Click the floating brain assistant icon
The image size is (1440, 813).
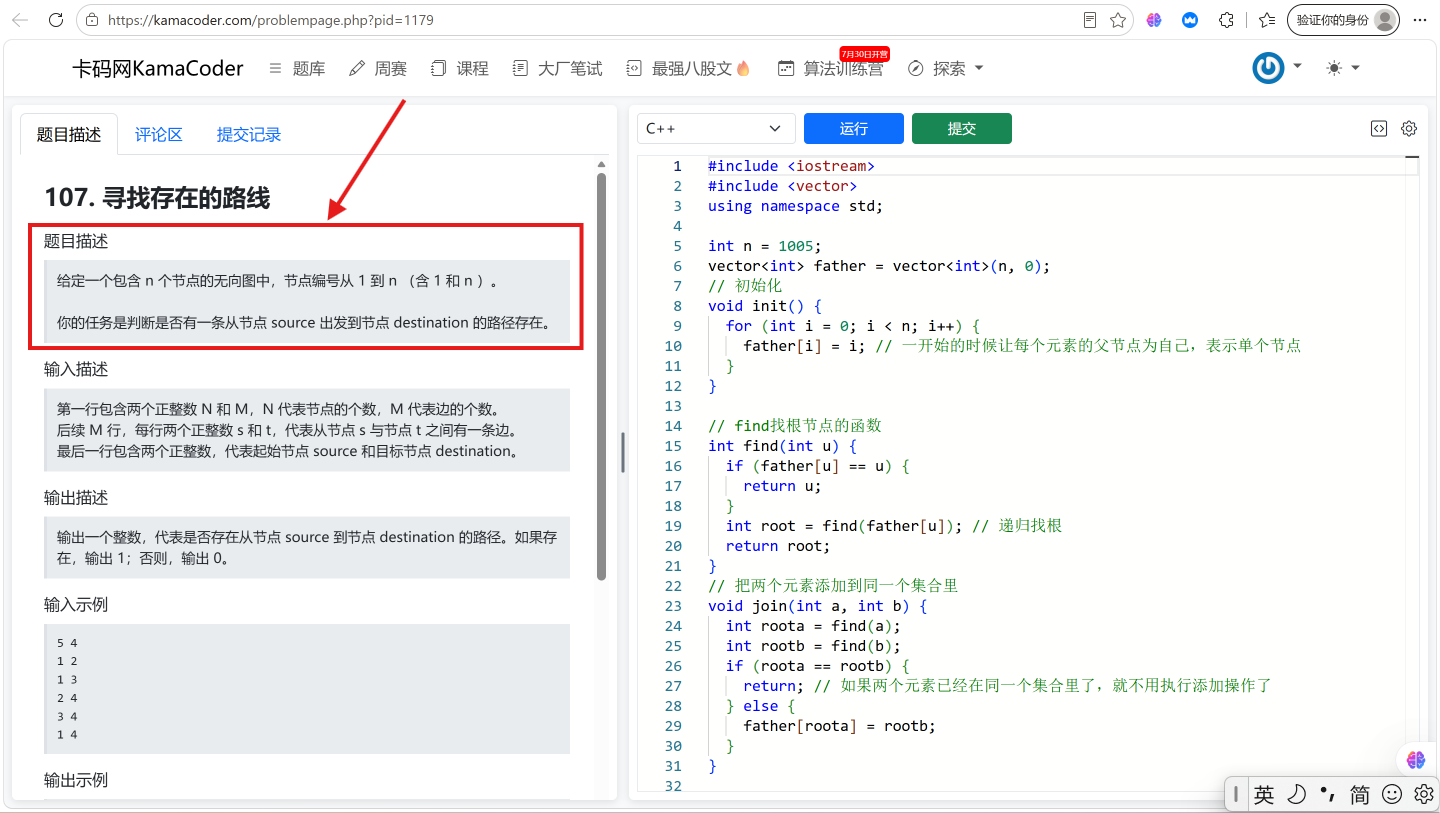pyautogui.click(x=1416, y=760)
